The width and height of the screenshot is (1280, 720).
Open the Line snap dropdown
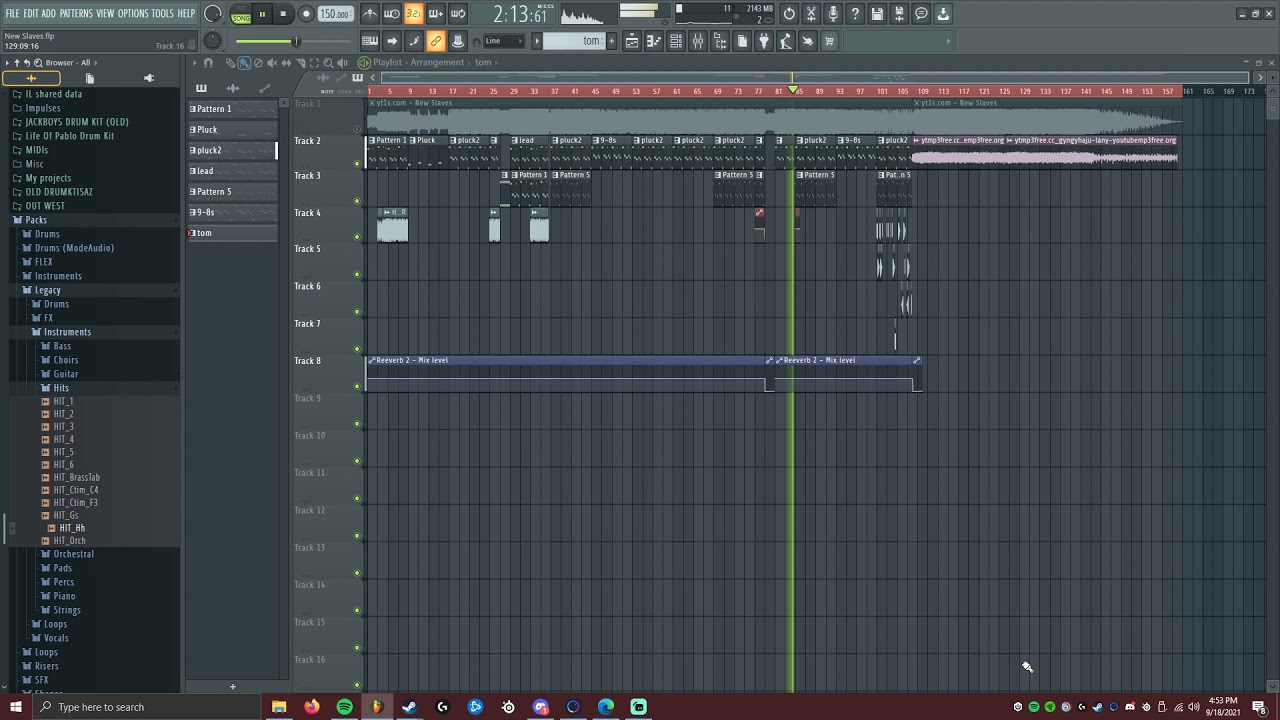tap(504, 41)
